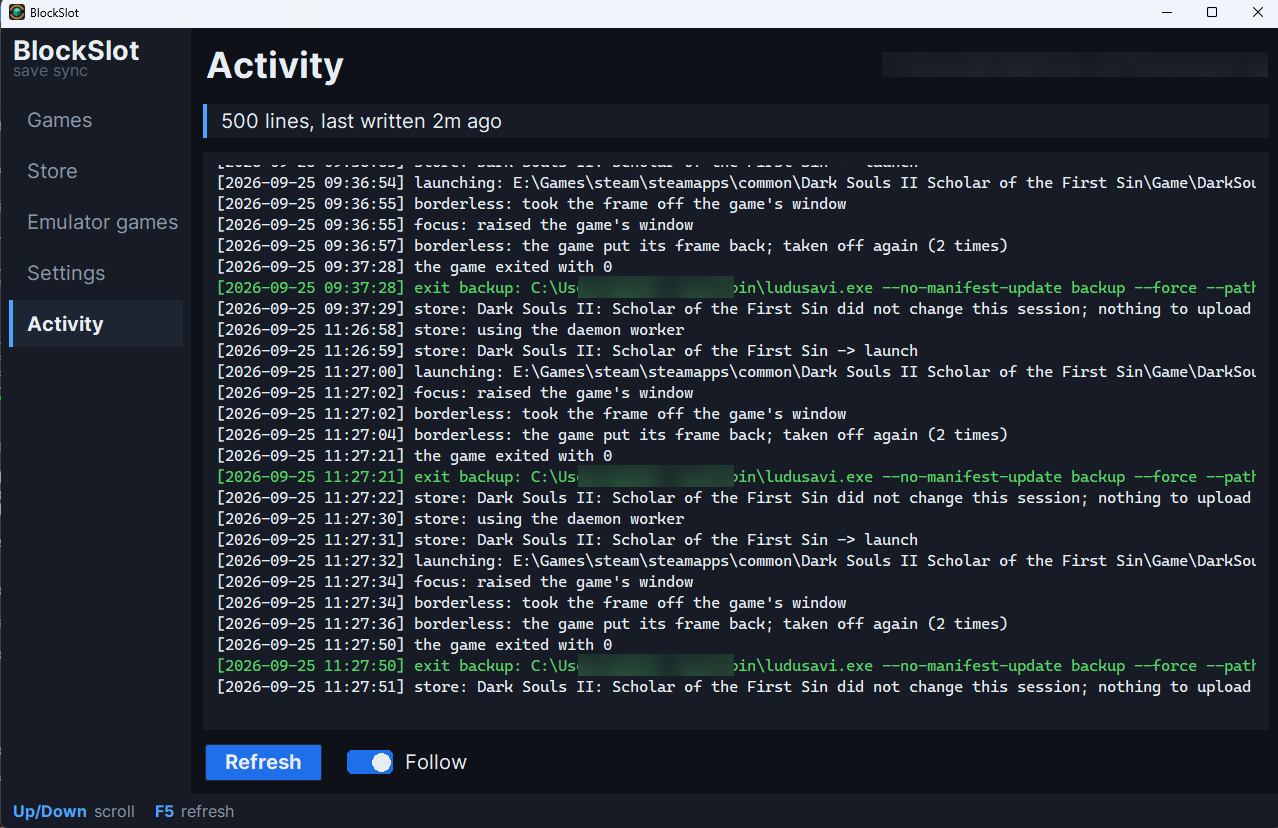Screen dimensions: 1278x828
Task: Select the 11:27:31 store launch log line
Action: [567, 540]
